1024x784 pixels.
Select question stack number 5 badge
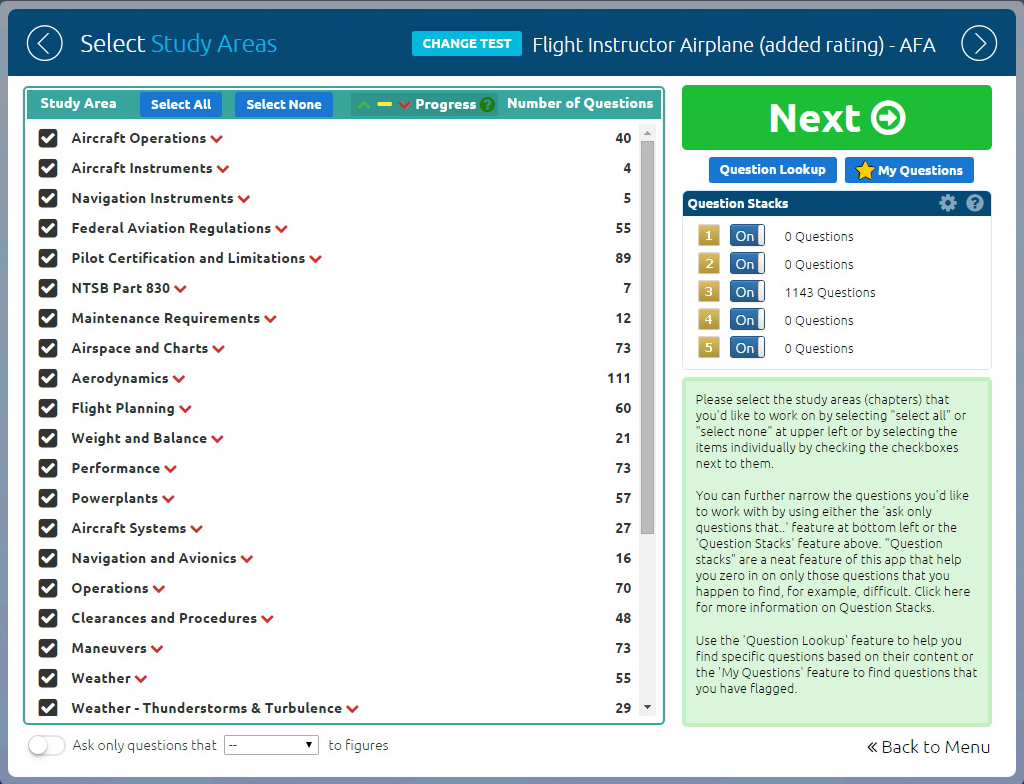pos(709,348)
